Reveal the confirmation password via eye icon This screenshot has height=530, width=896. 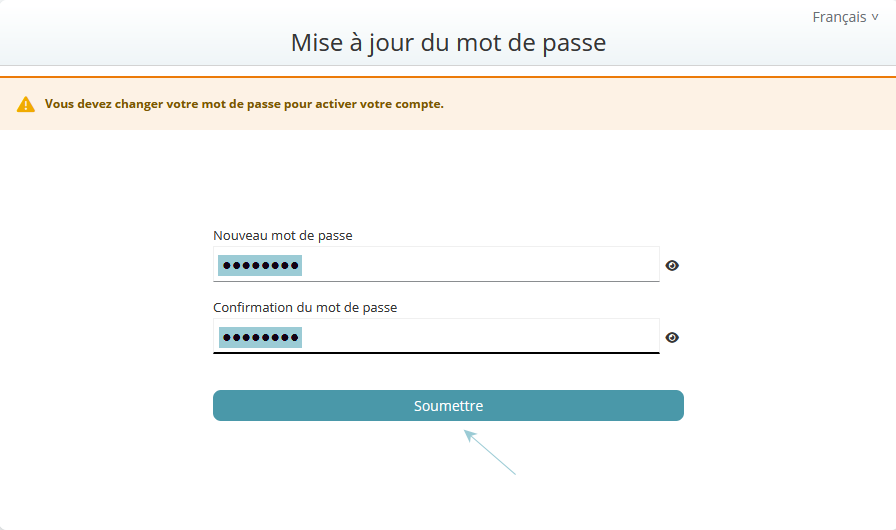[x=672, y=338]
